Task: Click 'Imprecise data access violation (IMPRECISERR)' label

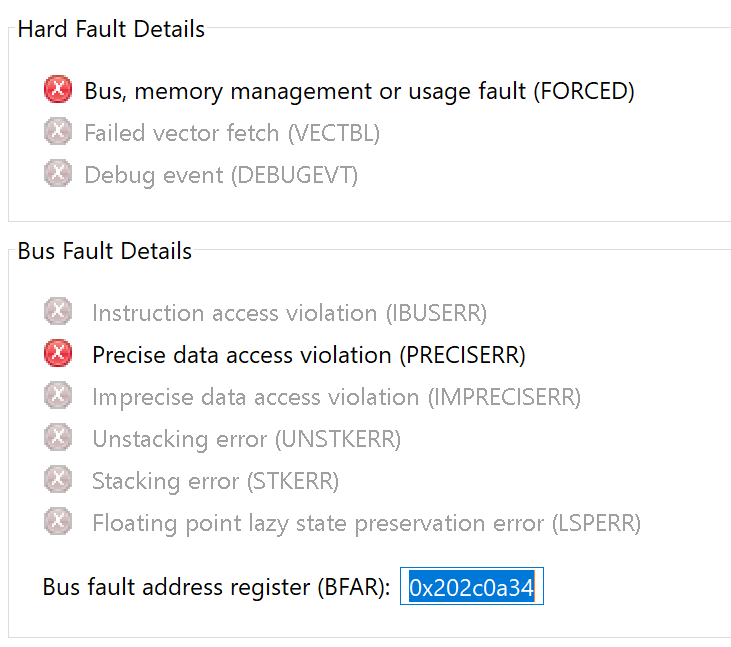Action: click(337, 398)
